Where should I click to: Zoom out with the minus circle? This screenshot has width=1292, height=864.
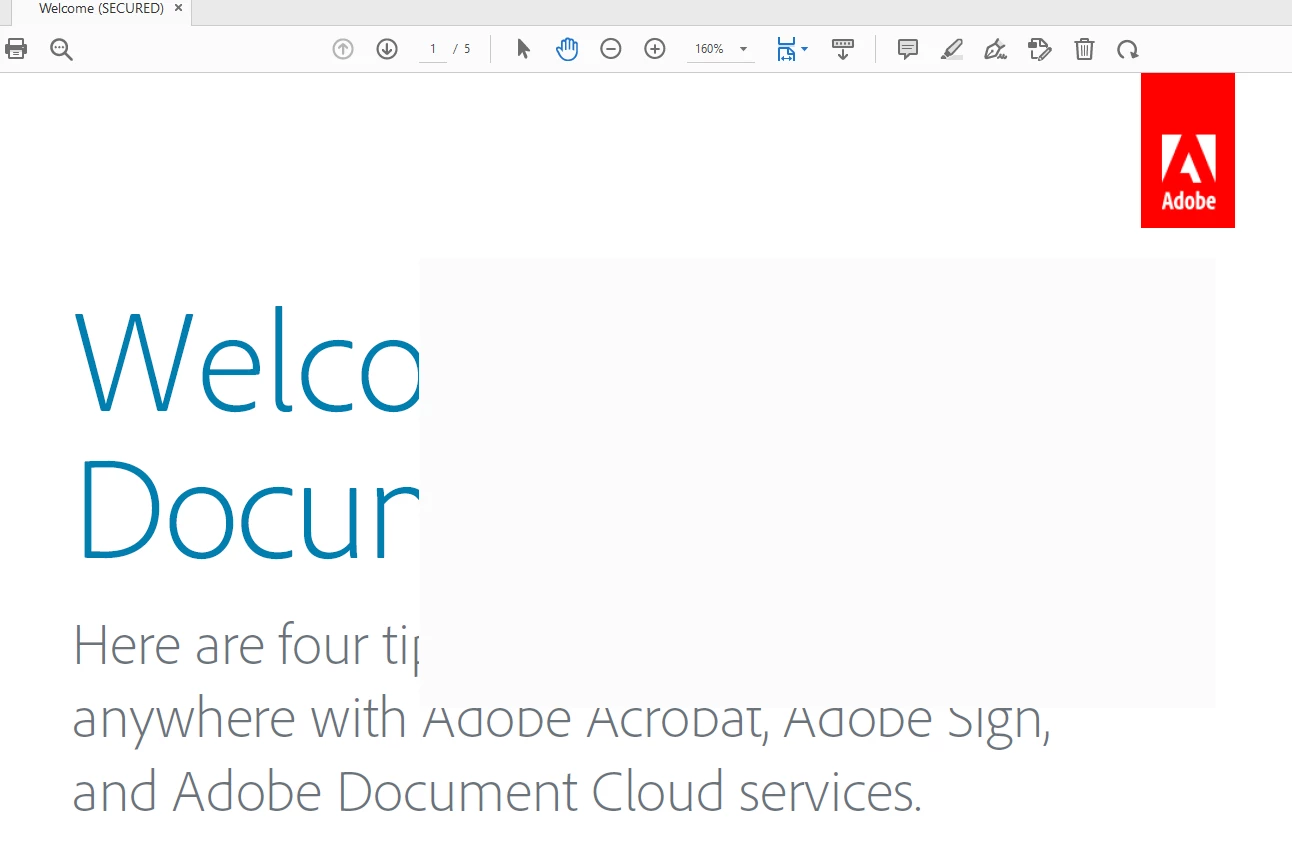click(x=611, y=49)
